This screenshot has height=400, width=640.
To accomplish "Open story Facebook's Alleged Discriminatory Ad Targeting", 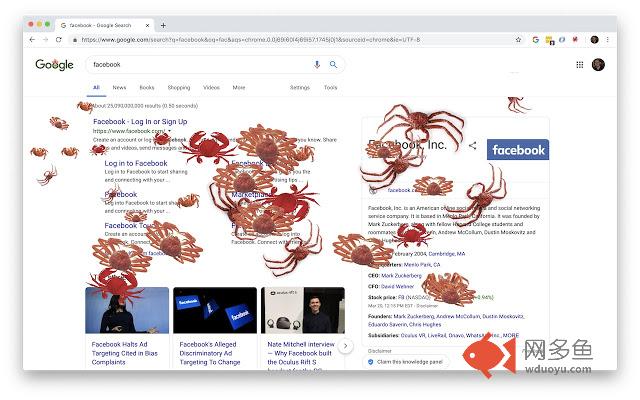I will tap(210, 353).
